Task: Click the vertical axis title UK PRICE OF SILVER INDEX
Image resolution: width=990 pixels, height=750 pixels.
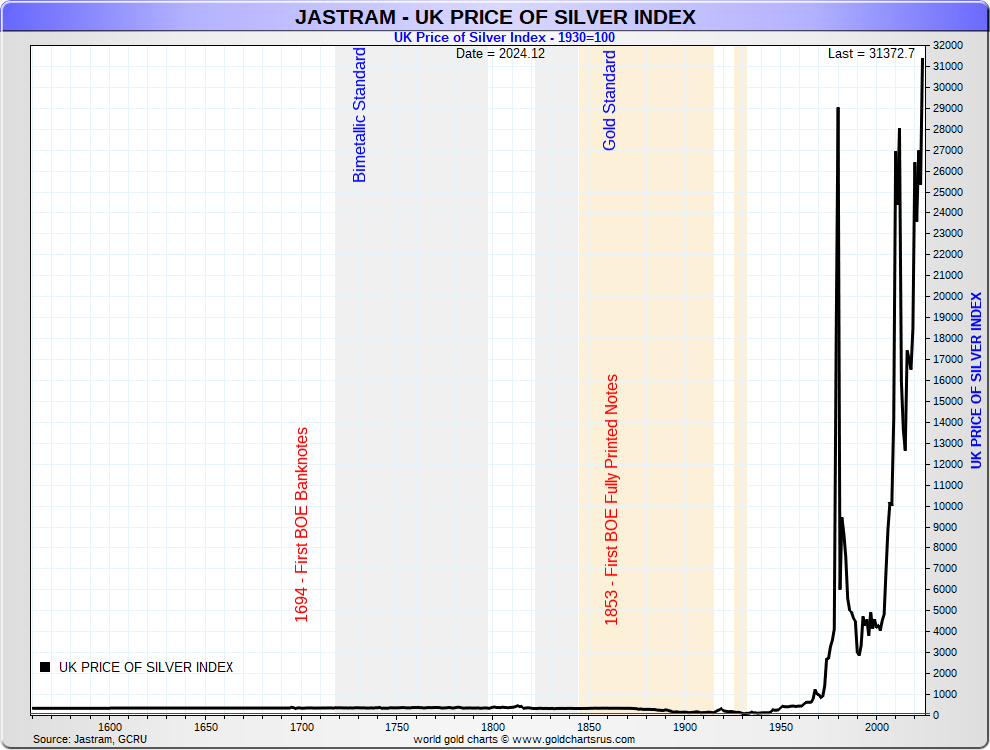Action: tap(976, 381)
